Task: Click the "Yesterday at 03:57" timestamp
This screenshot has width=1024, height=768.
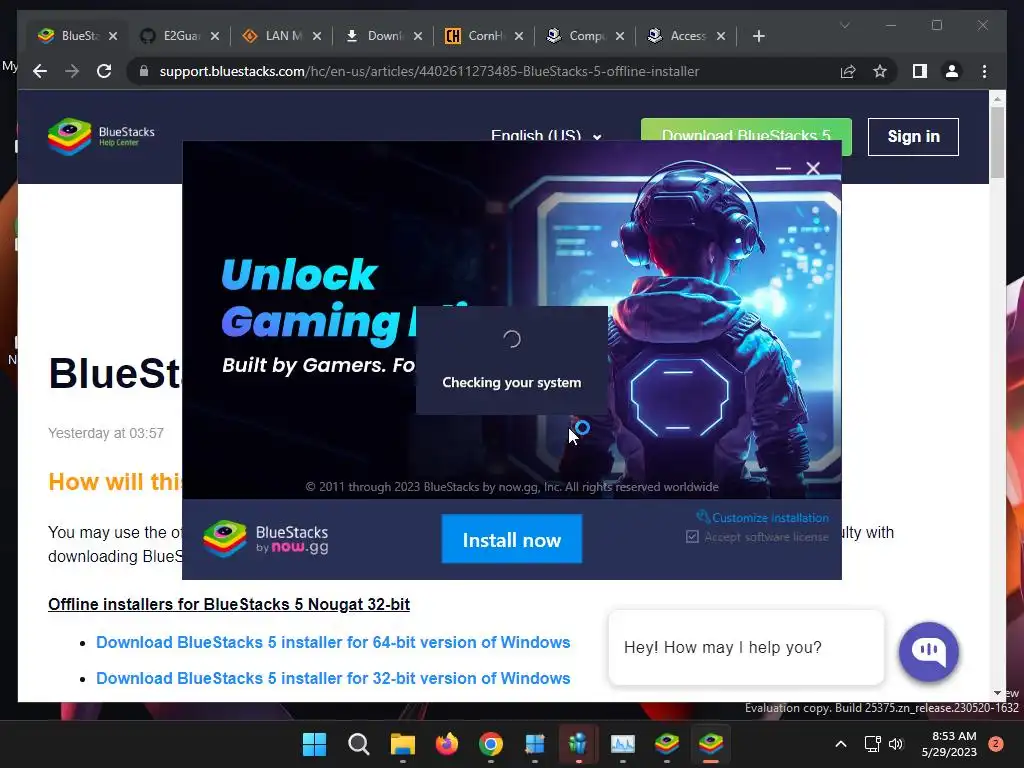Action: (106, 433)
